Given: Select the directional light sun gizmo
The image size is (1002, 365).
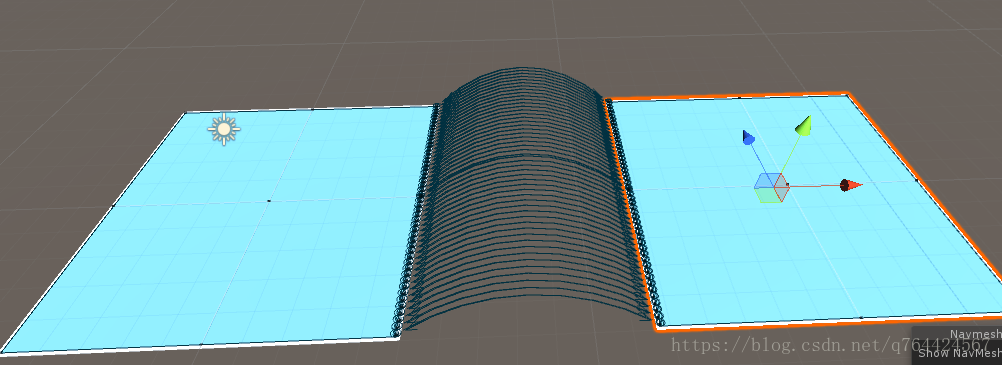Looking at the screenshot, I should pos(224,129).
